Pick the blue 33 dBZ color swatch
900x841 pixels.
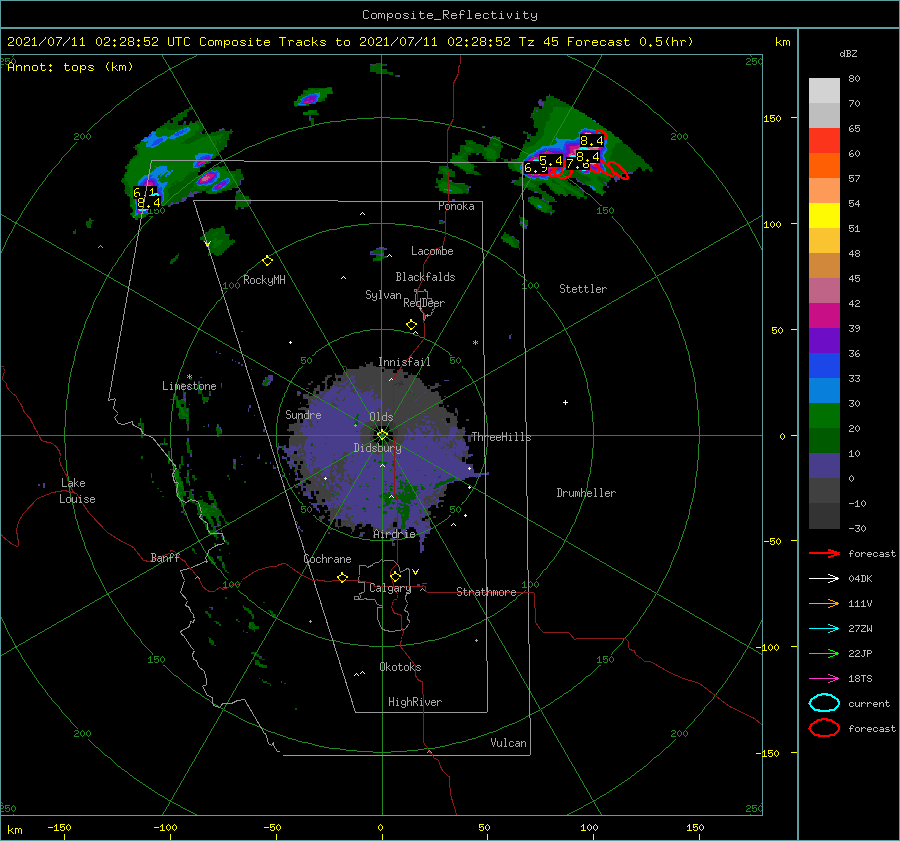click(x=824, y=365)
